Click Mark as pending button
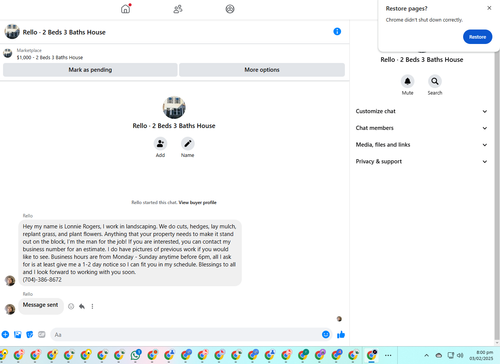The image size is (500, 364). coord(90,70)
